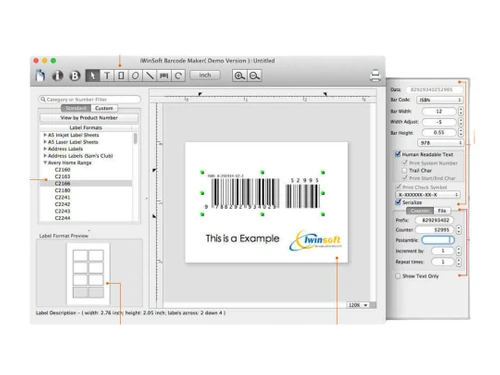Select the Counter tab

coord(420,211)
